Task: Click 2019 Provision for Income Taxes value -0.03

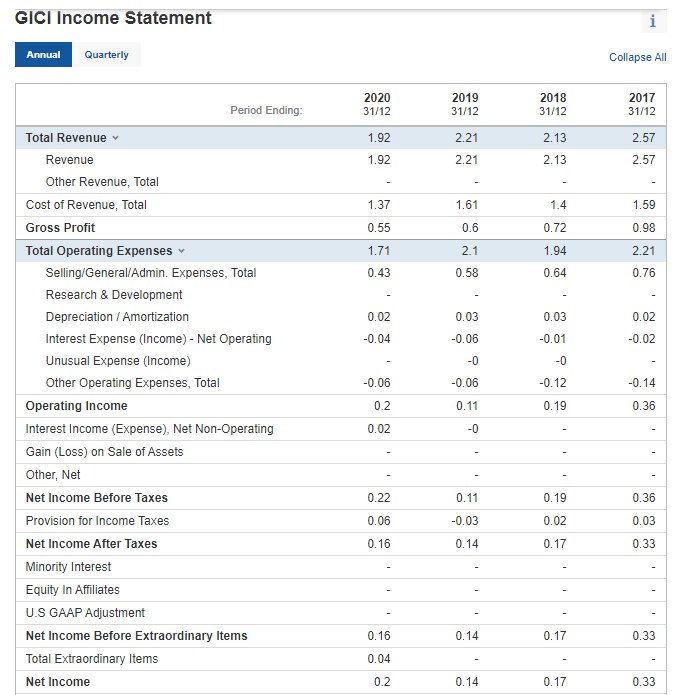Action: 464,521
